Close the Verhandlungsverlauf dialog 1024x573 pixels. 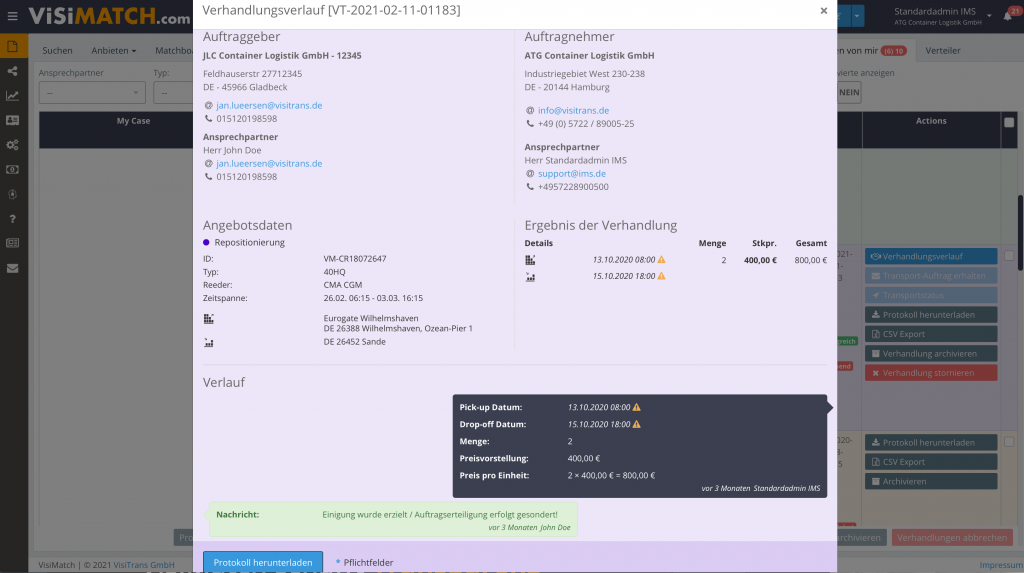point(824,10)
